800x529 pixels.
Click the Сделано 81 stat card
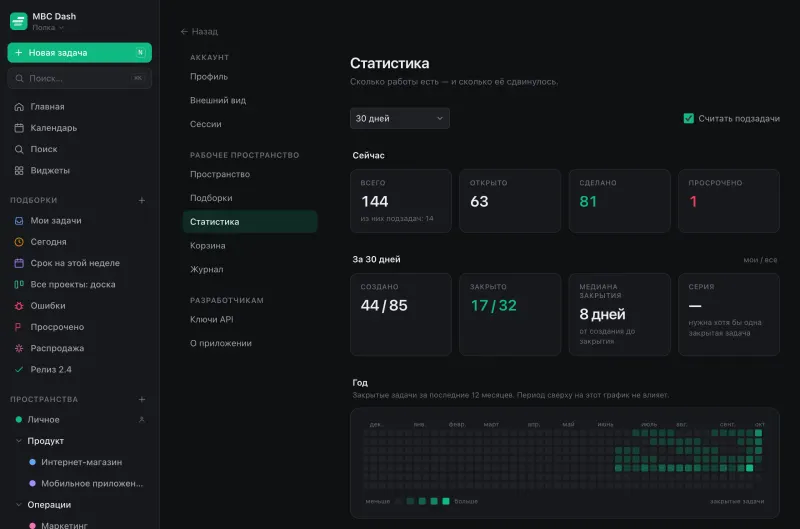[x=619, y=201]
